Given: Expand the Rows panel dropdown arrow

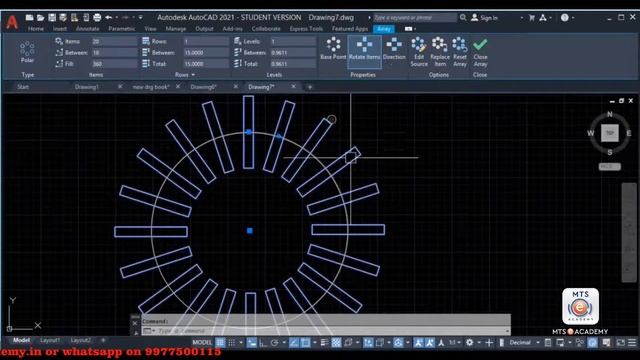Looking at the screenshot, I should pyautogui.click(x=193, y=75).
